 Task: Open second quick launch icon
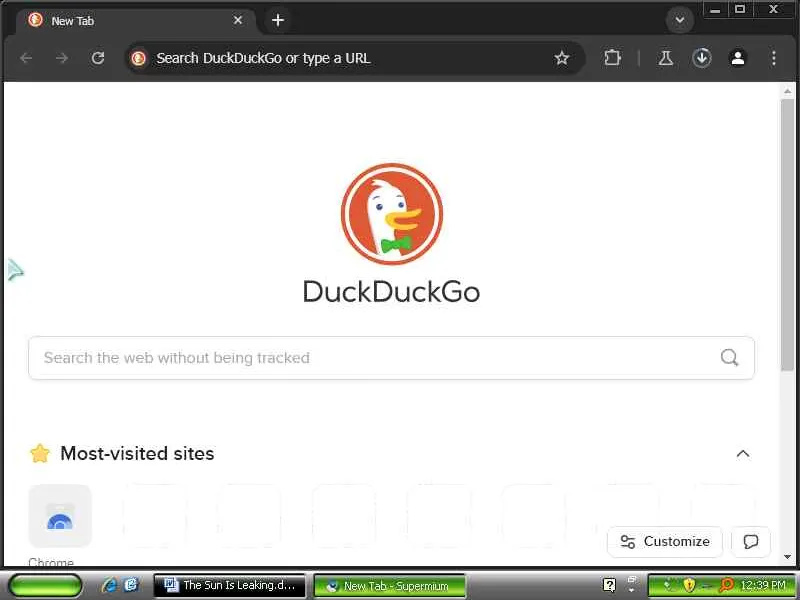131,585
